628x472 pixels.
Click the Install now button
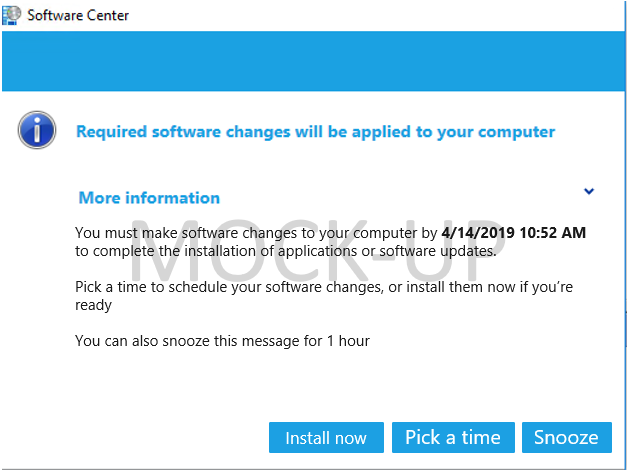[326, 438]
